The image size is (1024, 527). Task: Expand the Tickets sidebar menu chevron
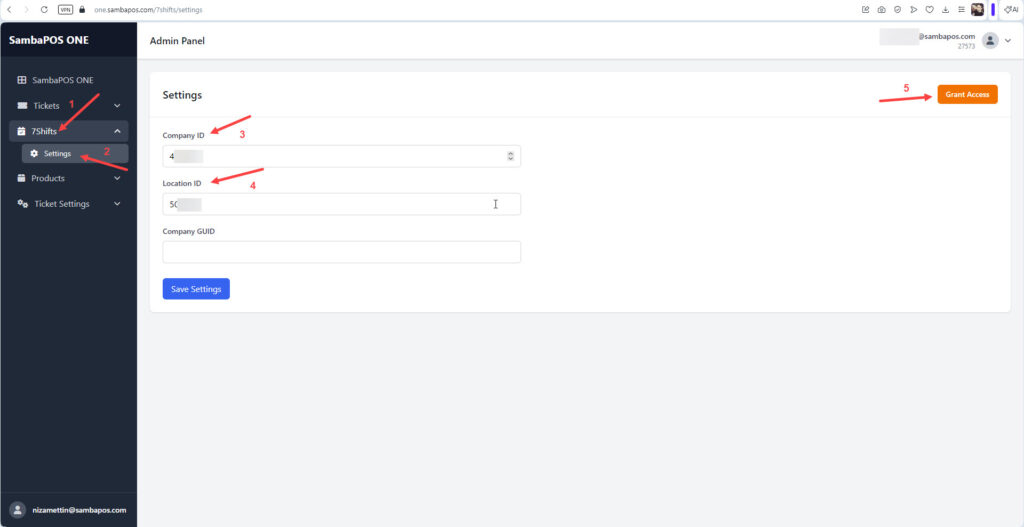(117, 106)
